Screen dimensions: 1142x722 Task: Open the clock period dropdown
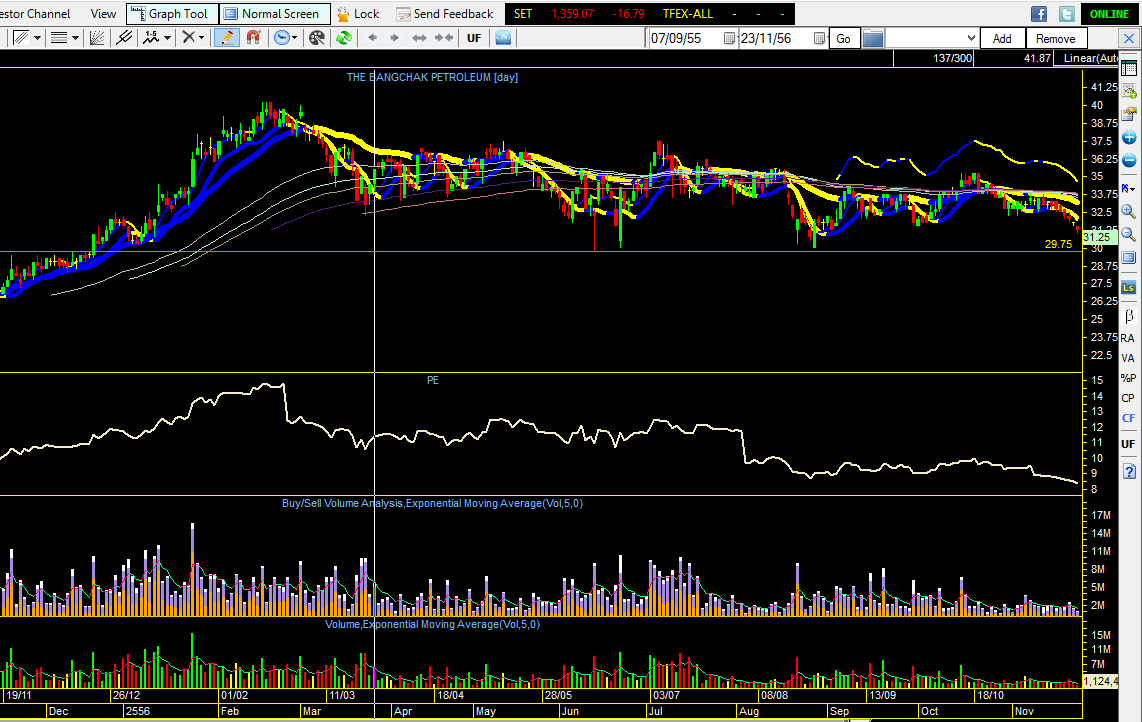294,38
